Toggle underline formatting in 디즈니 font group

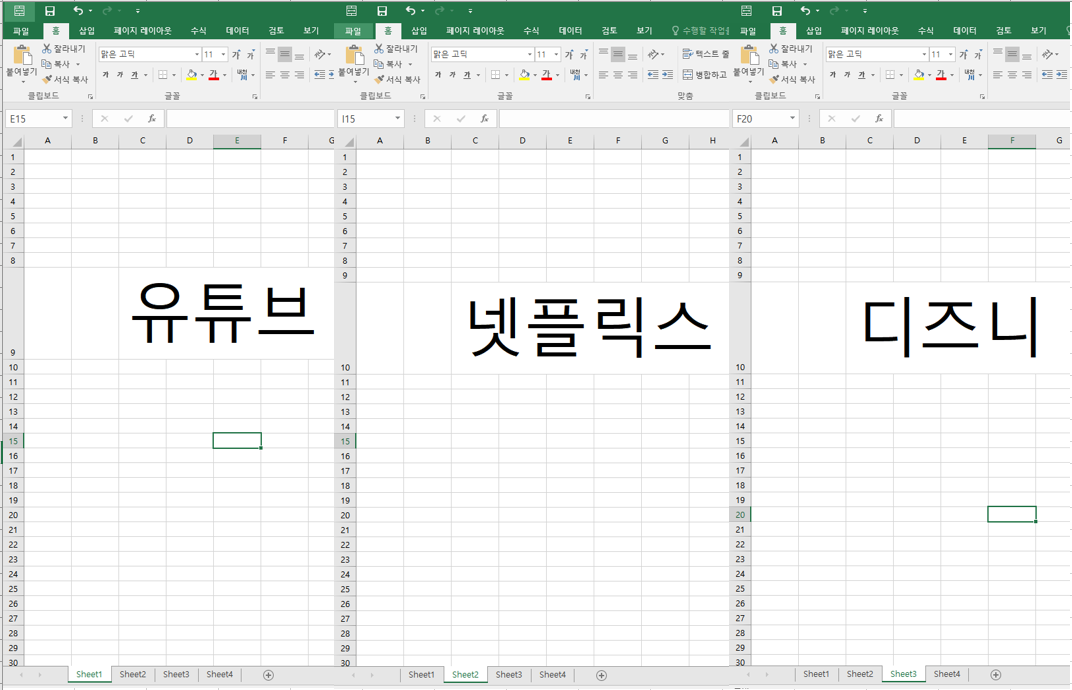click(x=861, y=73)
